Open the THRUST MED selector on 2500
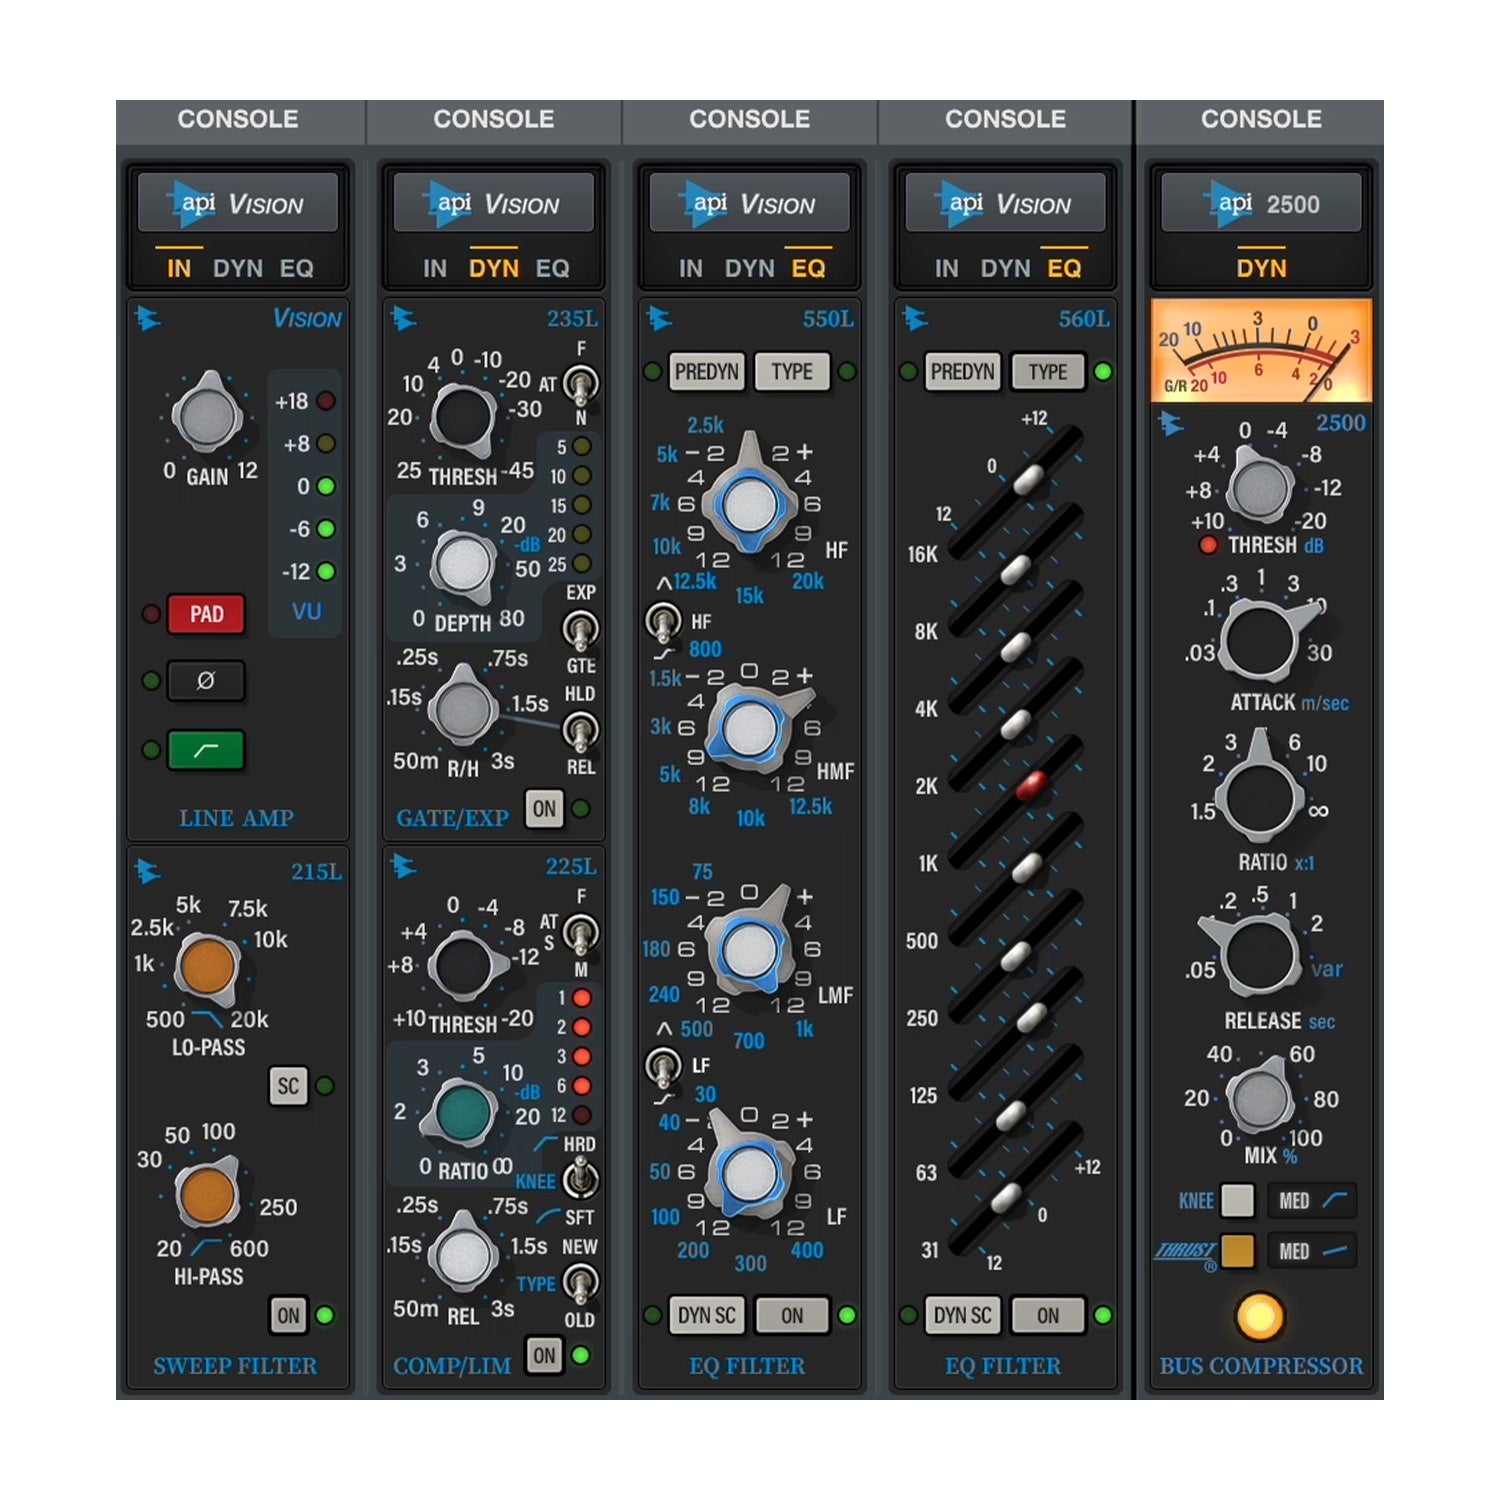The width and height of the screenshot is (1500, 1500). tap(1312, 1251)
